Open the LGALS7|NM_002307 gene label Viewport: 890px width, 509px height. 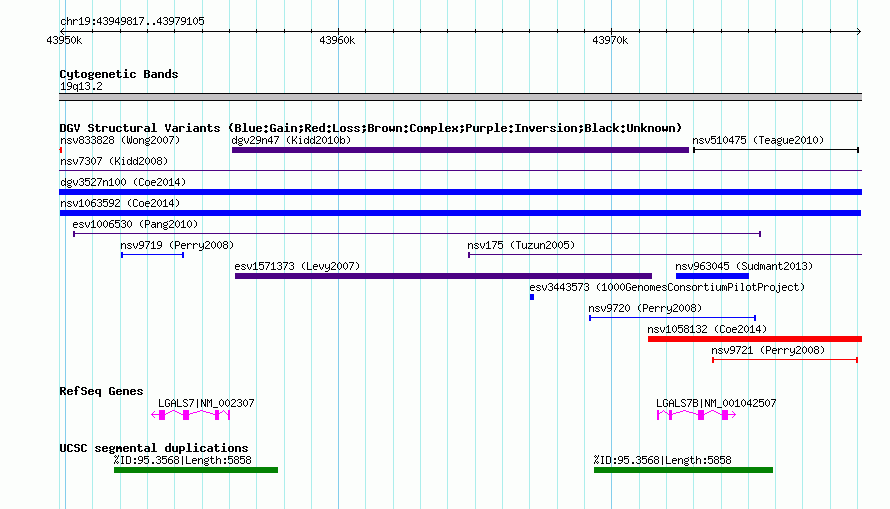pyautogui.click(x=206, y=403)
